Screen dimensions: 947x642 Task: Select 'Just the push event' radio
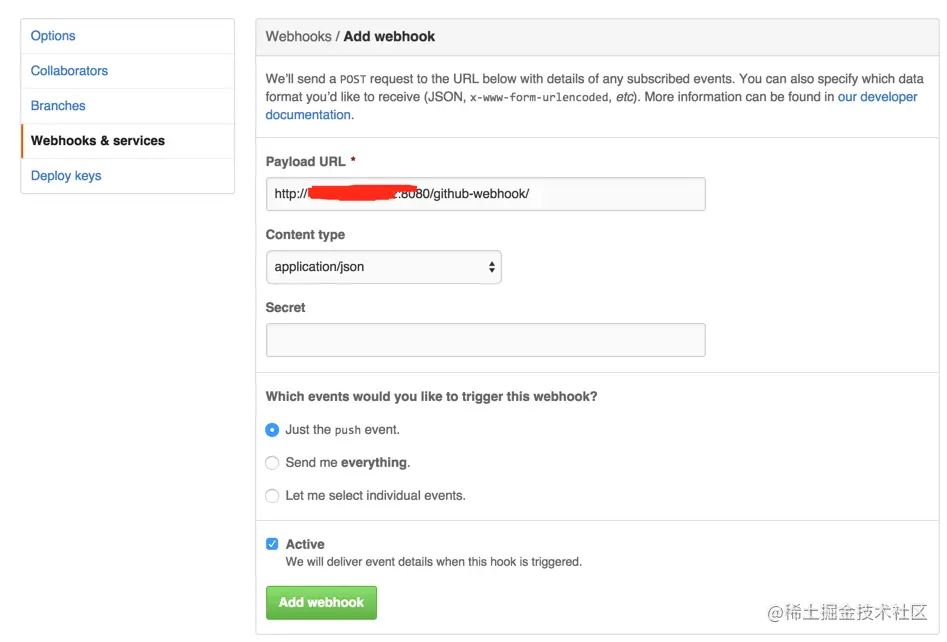coord(272,430)
